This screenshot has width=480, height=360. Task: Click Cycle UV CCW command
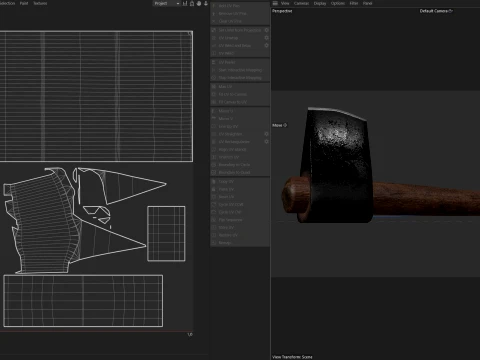click(x=231, y=205)
